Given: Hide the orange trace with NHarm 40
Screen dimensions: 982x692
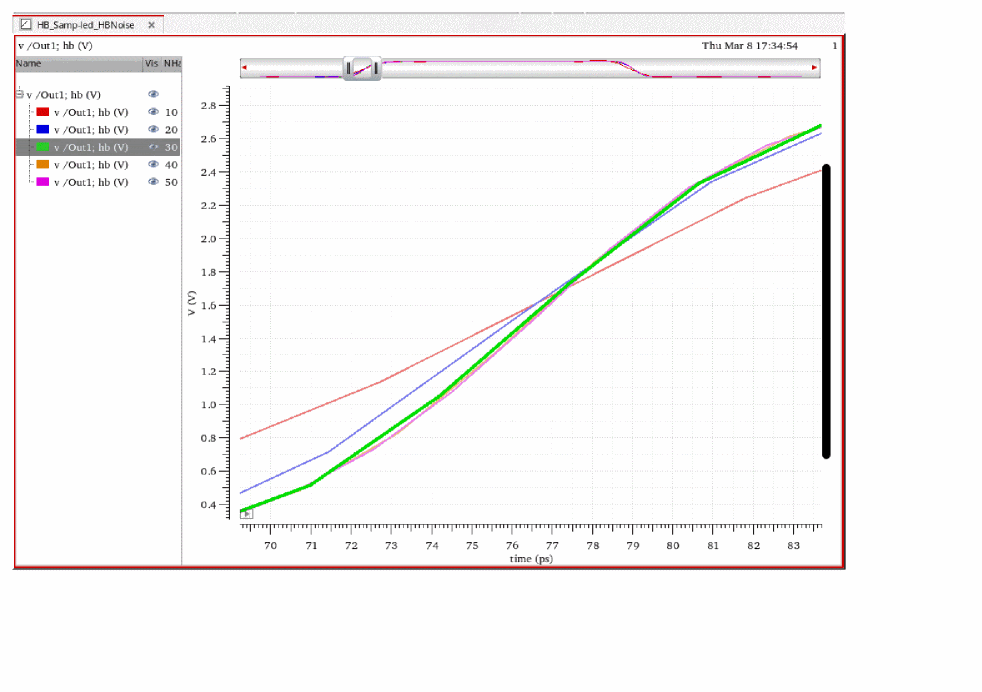Looking at the screenshot, I should [153, 165].
